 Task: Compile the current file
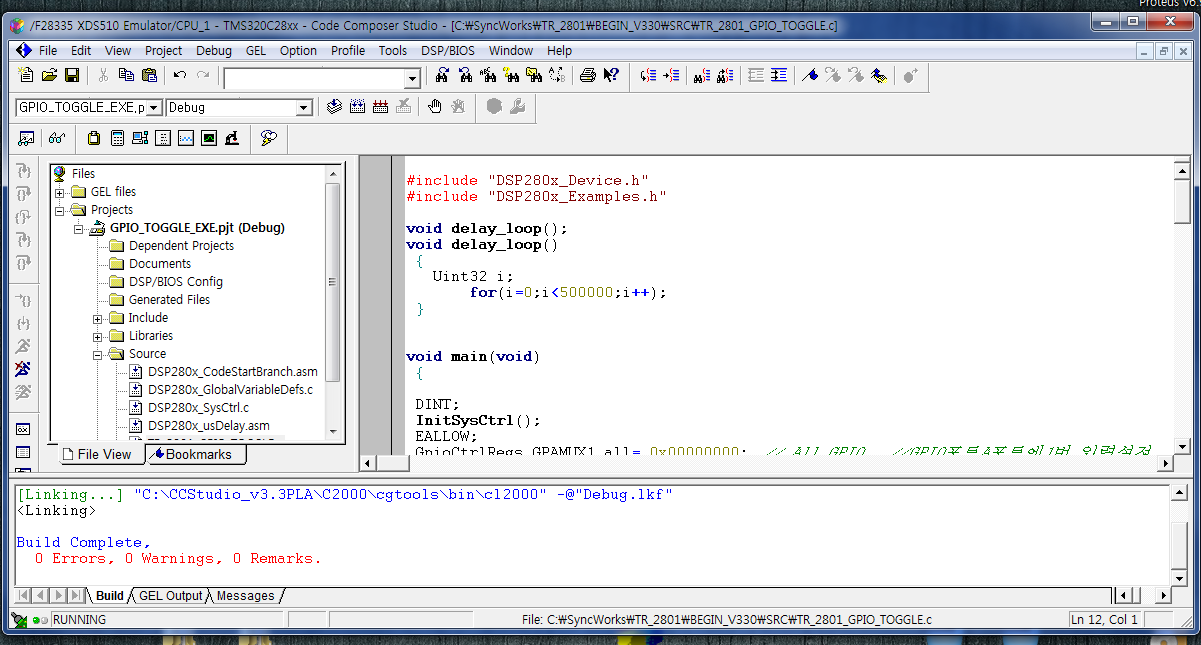pyautogui.click(x=334, y=107)
